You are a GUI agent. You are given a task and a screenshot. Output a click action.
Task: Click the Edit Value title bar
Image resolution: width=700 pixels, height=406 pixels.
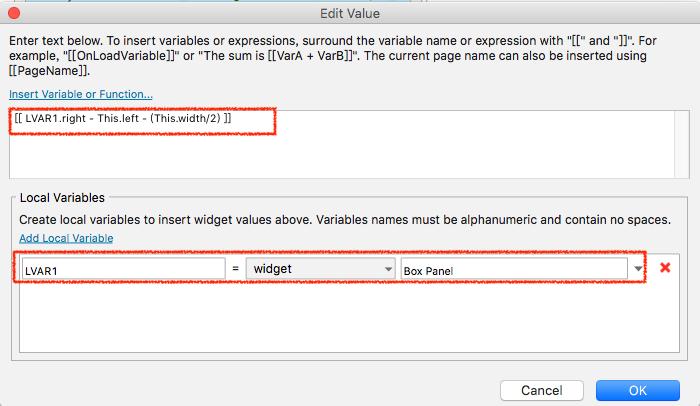[350, 13]
